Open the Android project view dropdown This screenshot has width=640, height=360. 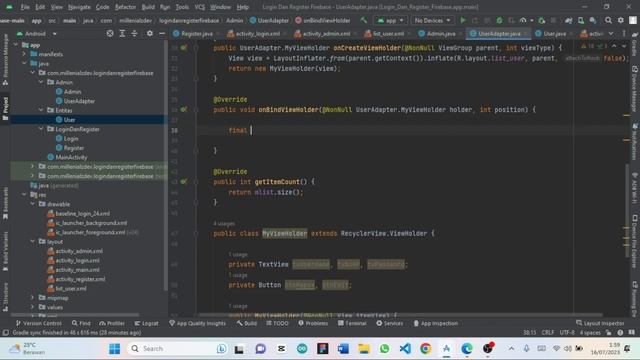[36, 33]
